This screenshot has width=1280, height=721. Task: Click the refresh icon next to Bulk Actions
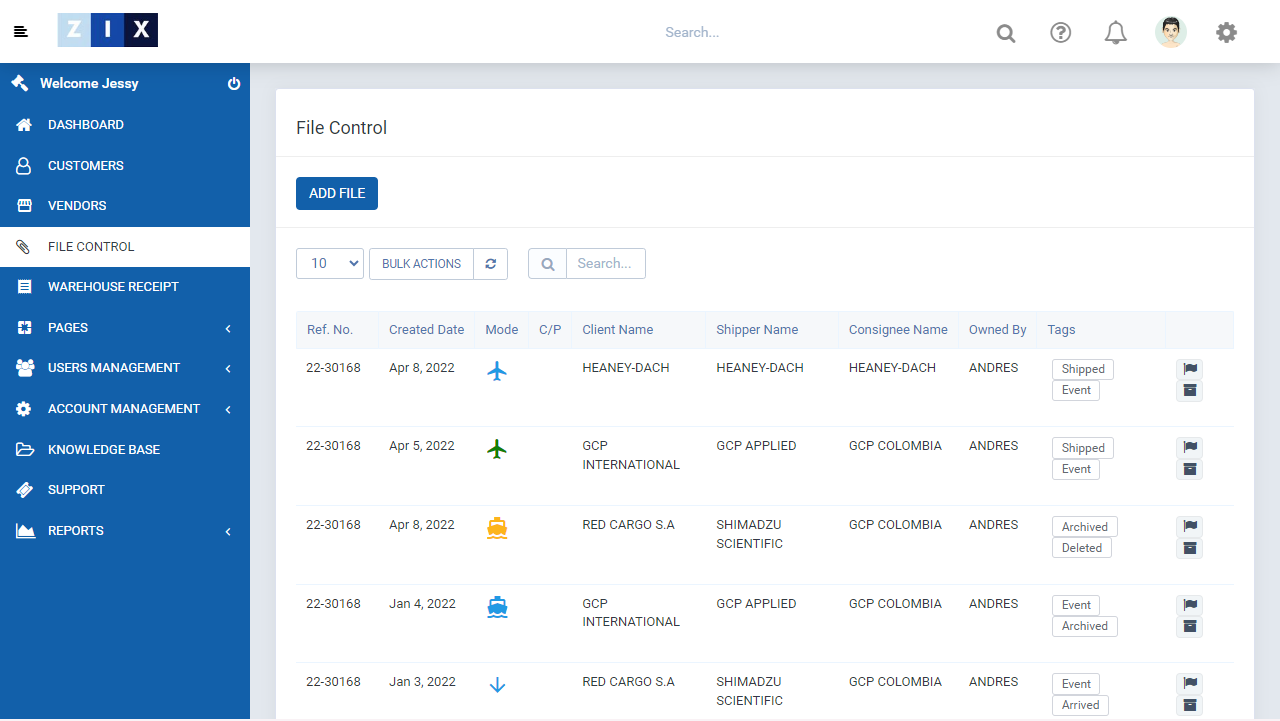pos(490,264)
